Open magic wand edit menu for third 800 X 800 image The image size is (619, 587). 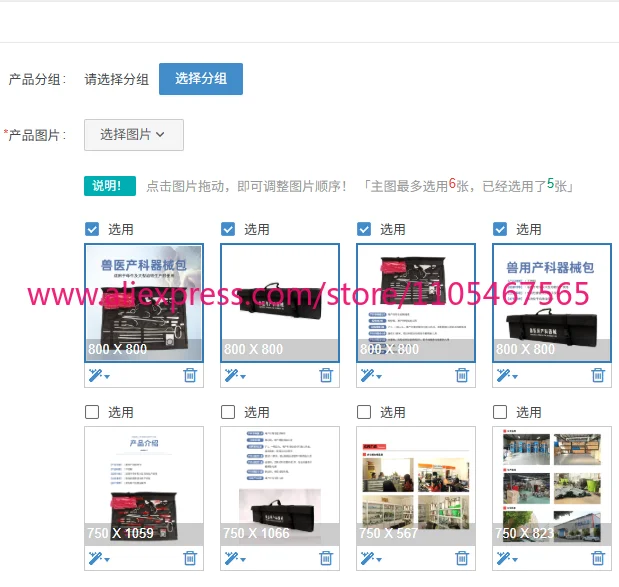click(371, 375)
